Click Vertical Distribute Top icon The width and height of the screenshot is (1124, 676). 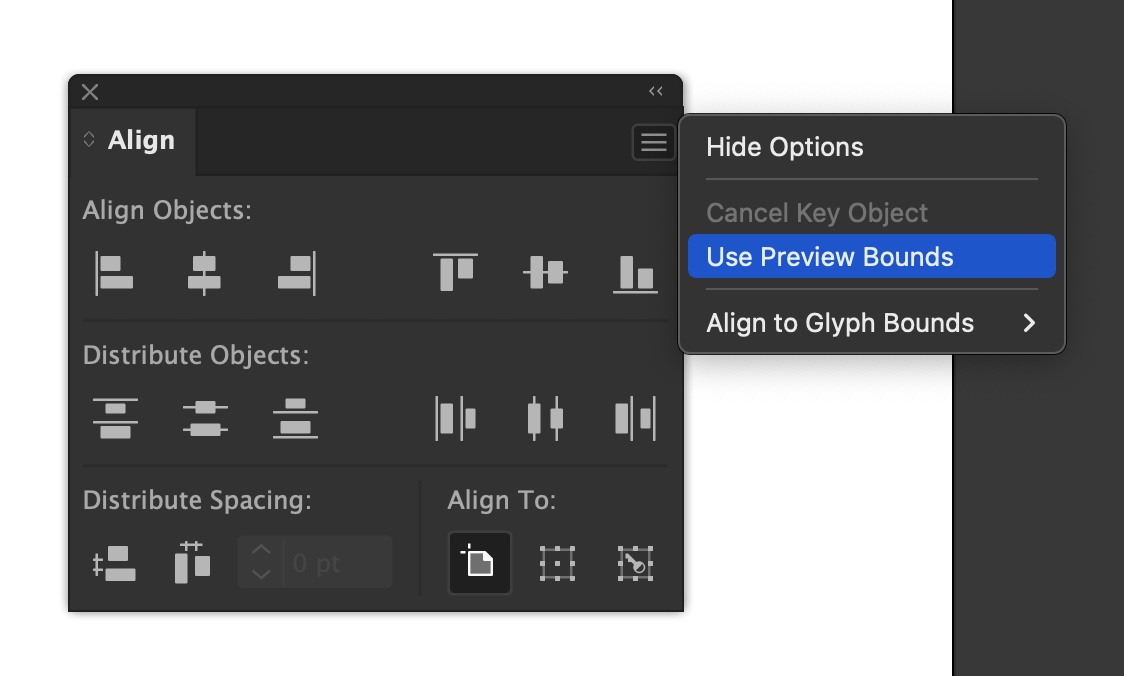[115, 417]
